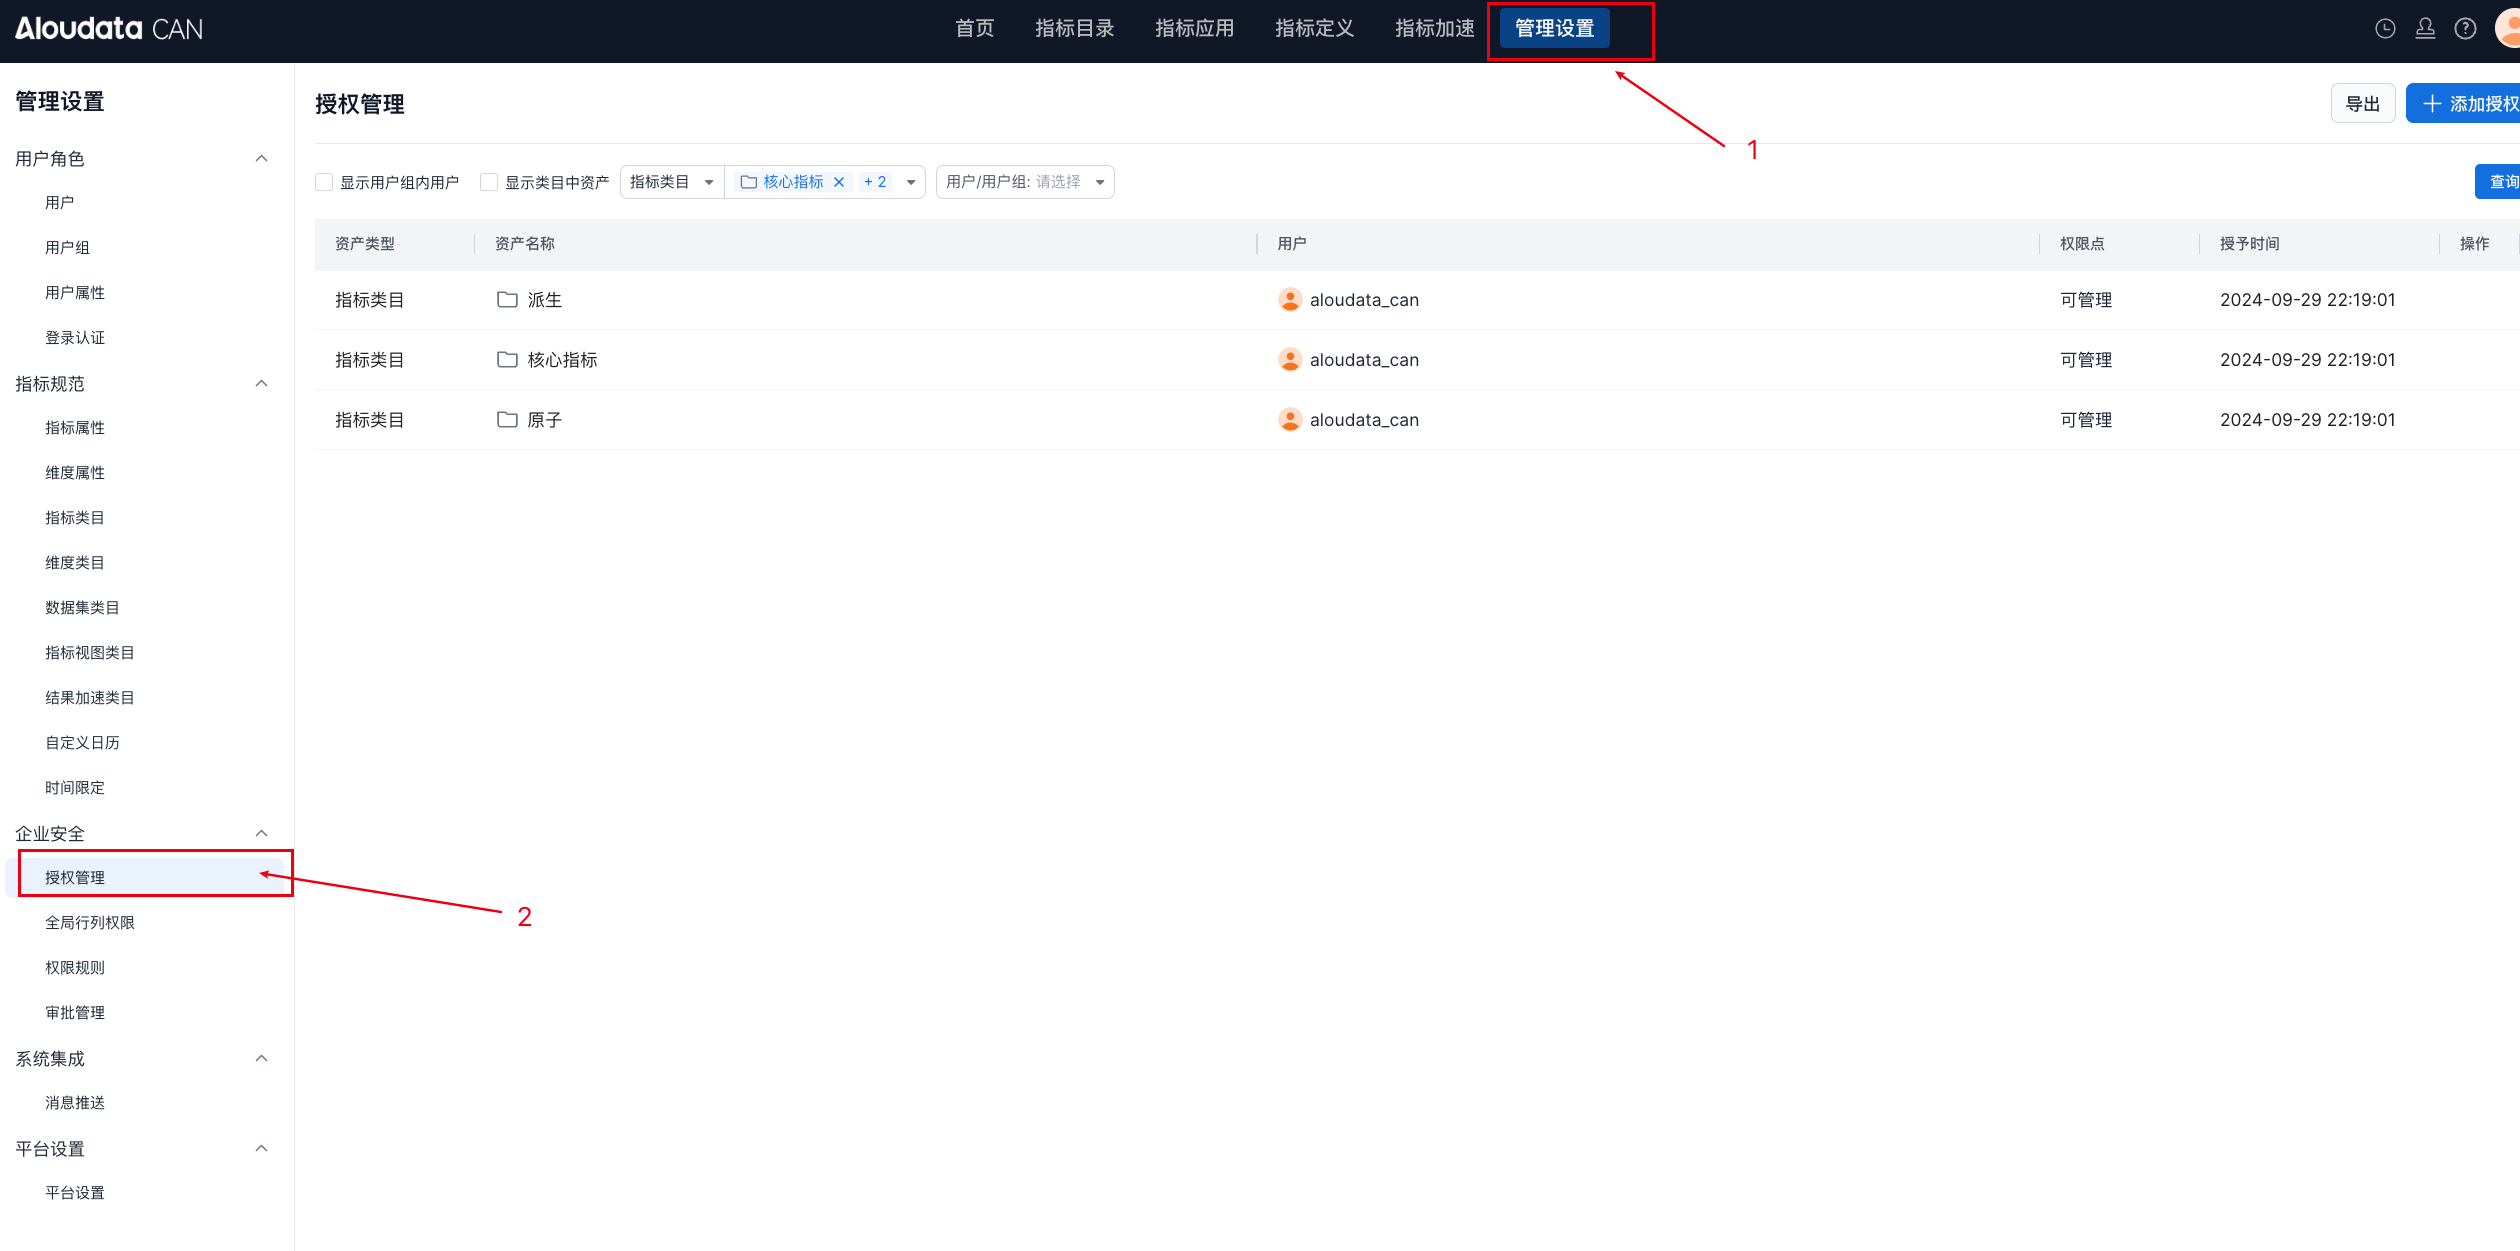The height and width of the screenshot is (1251, 2520).
Task: Open the 用户/用户组 select dropdown
Action: point(1024,182)
